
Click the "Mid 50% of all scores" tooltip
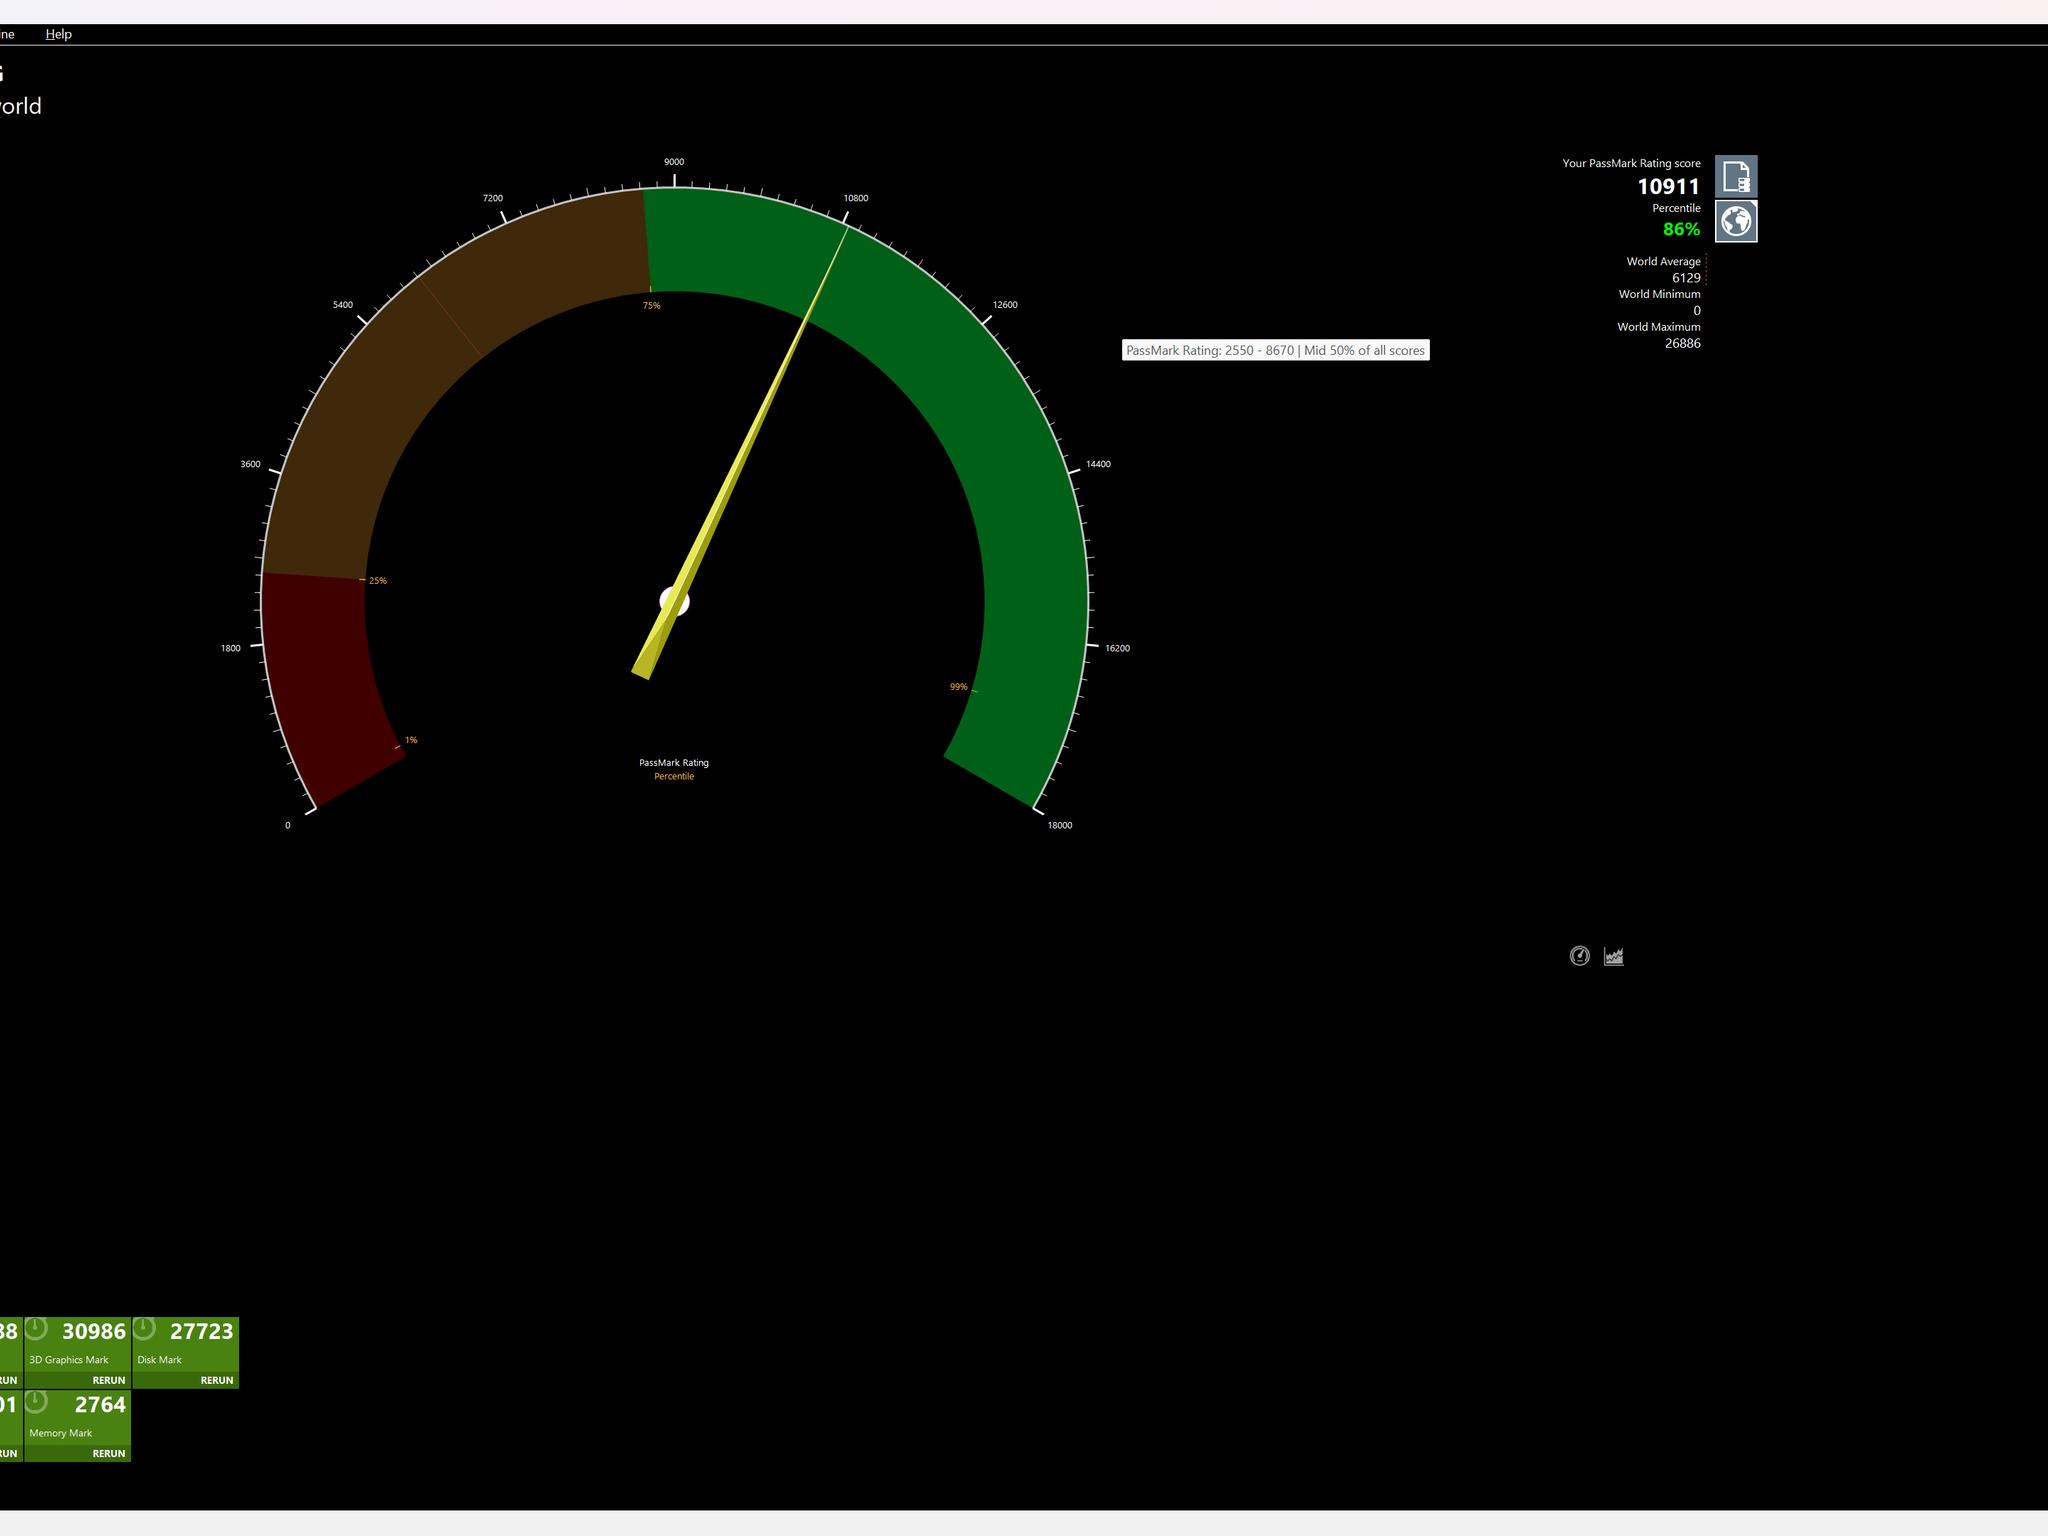coord(1275,350)
